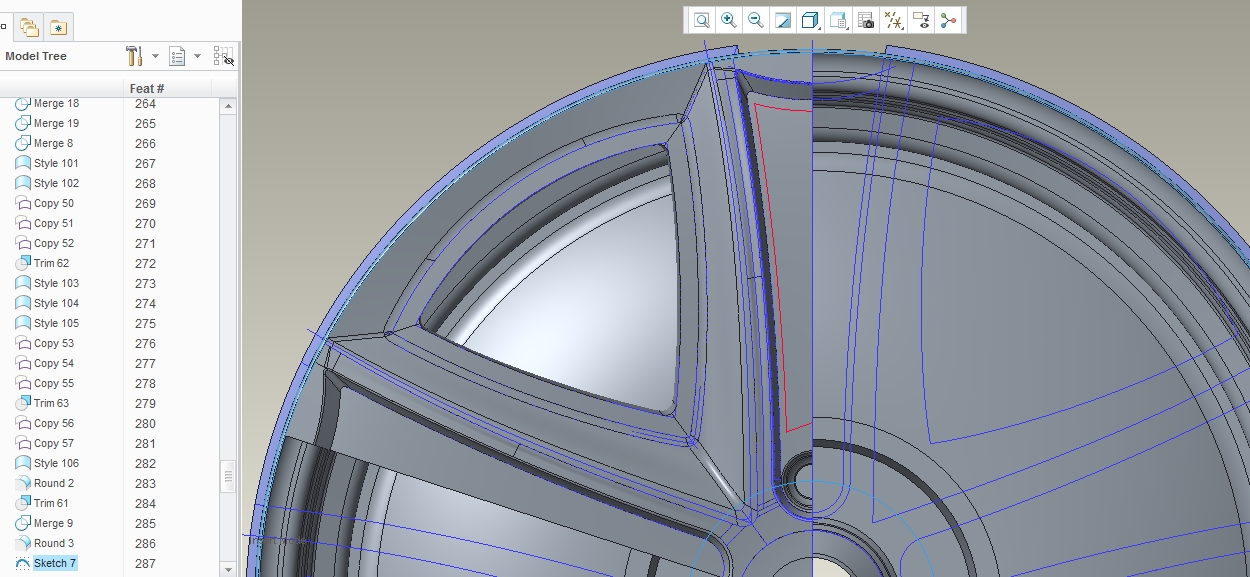Screen dimensions: 1250x577
Task: Toggle the Annotation Display icon
Action: [921, 20]
